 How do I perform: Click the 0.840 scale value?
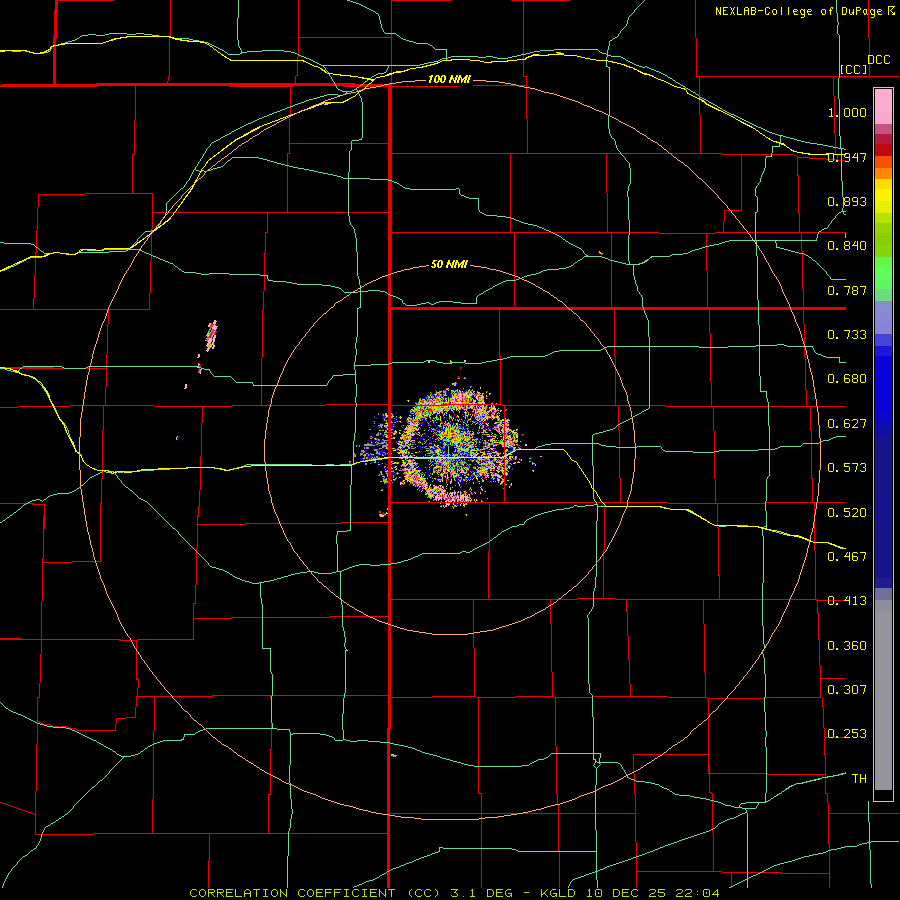coord(847,246)
